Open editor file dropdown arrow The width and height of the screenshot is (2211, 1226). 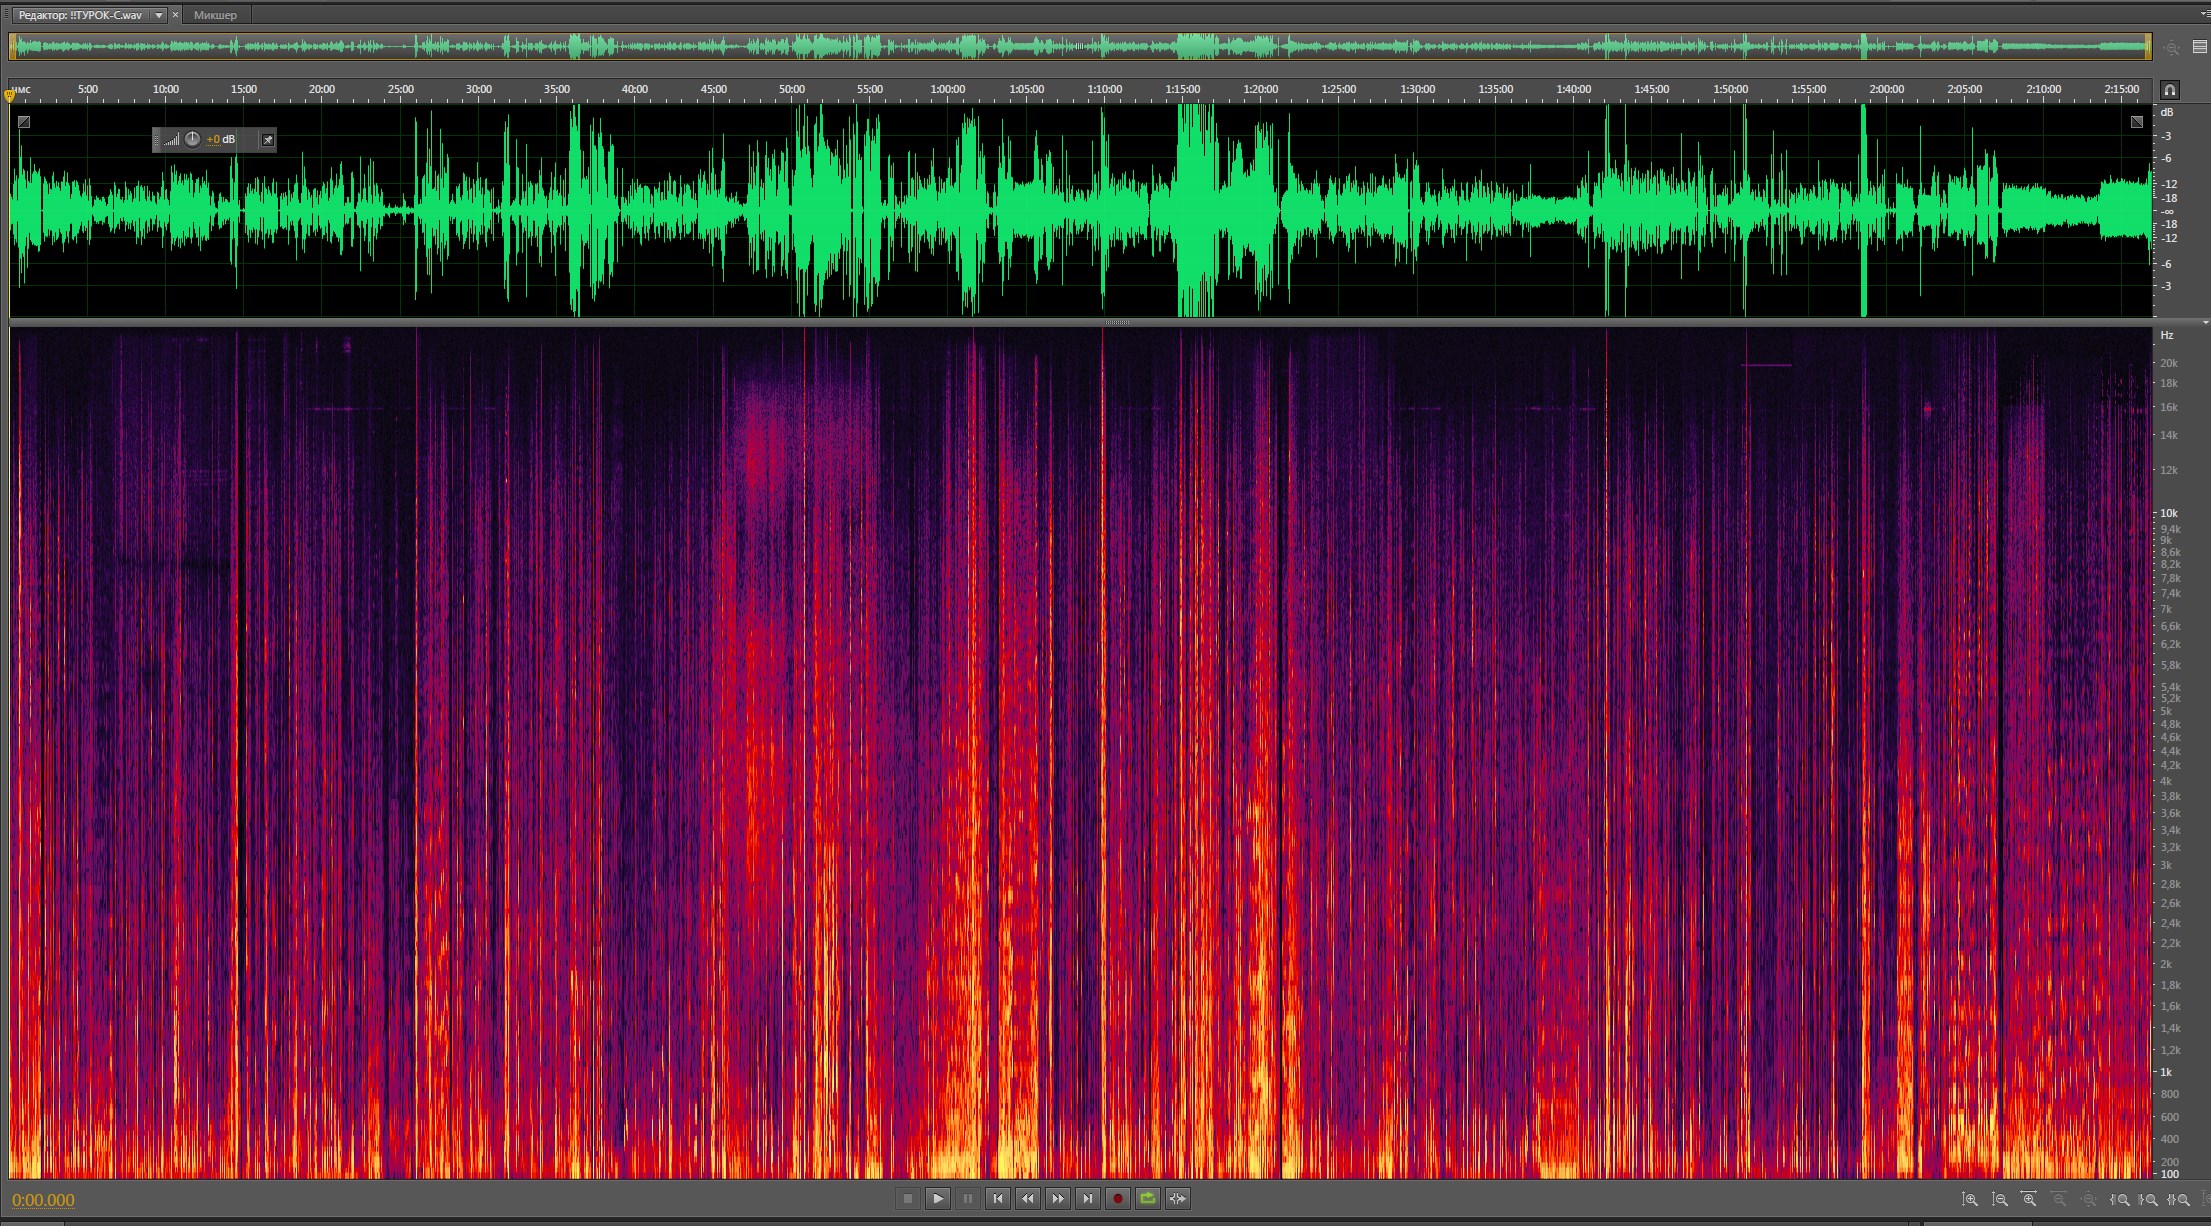tap(159, 15)
